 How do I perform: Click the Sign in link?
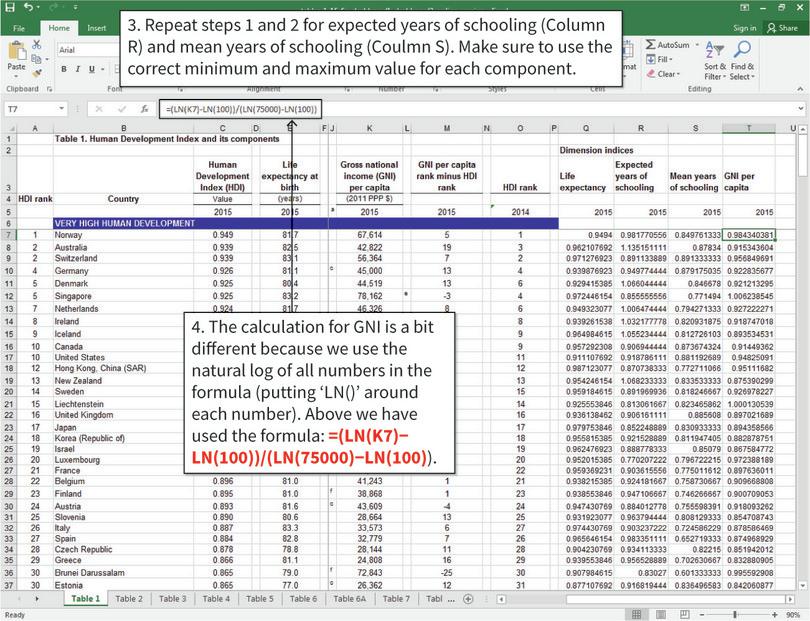point(745,28)
